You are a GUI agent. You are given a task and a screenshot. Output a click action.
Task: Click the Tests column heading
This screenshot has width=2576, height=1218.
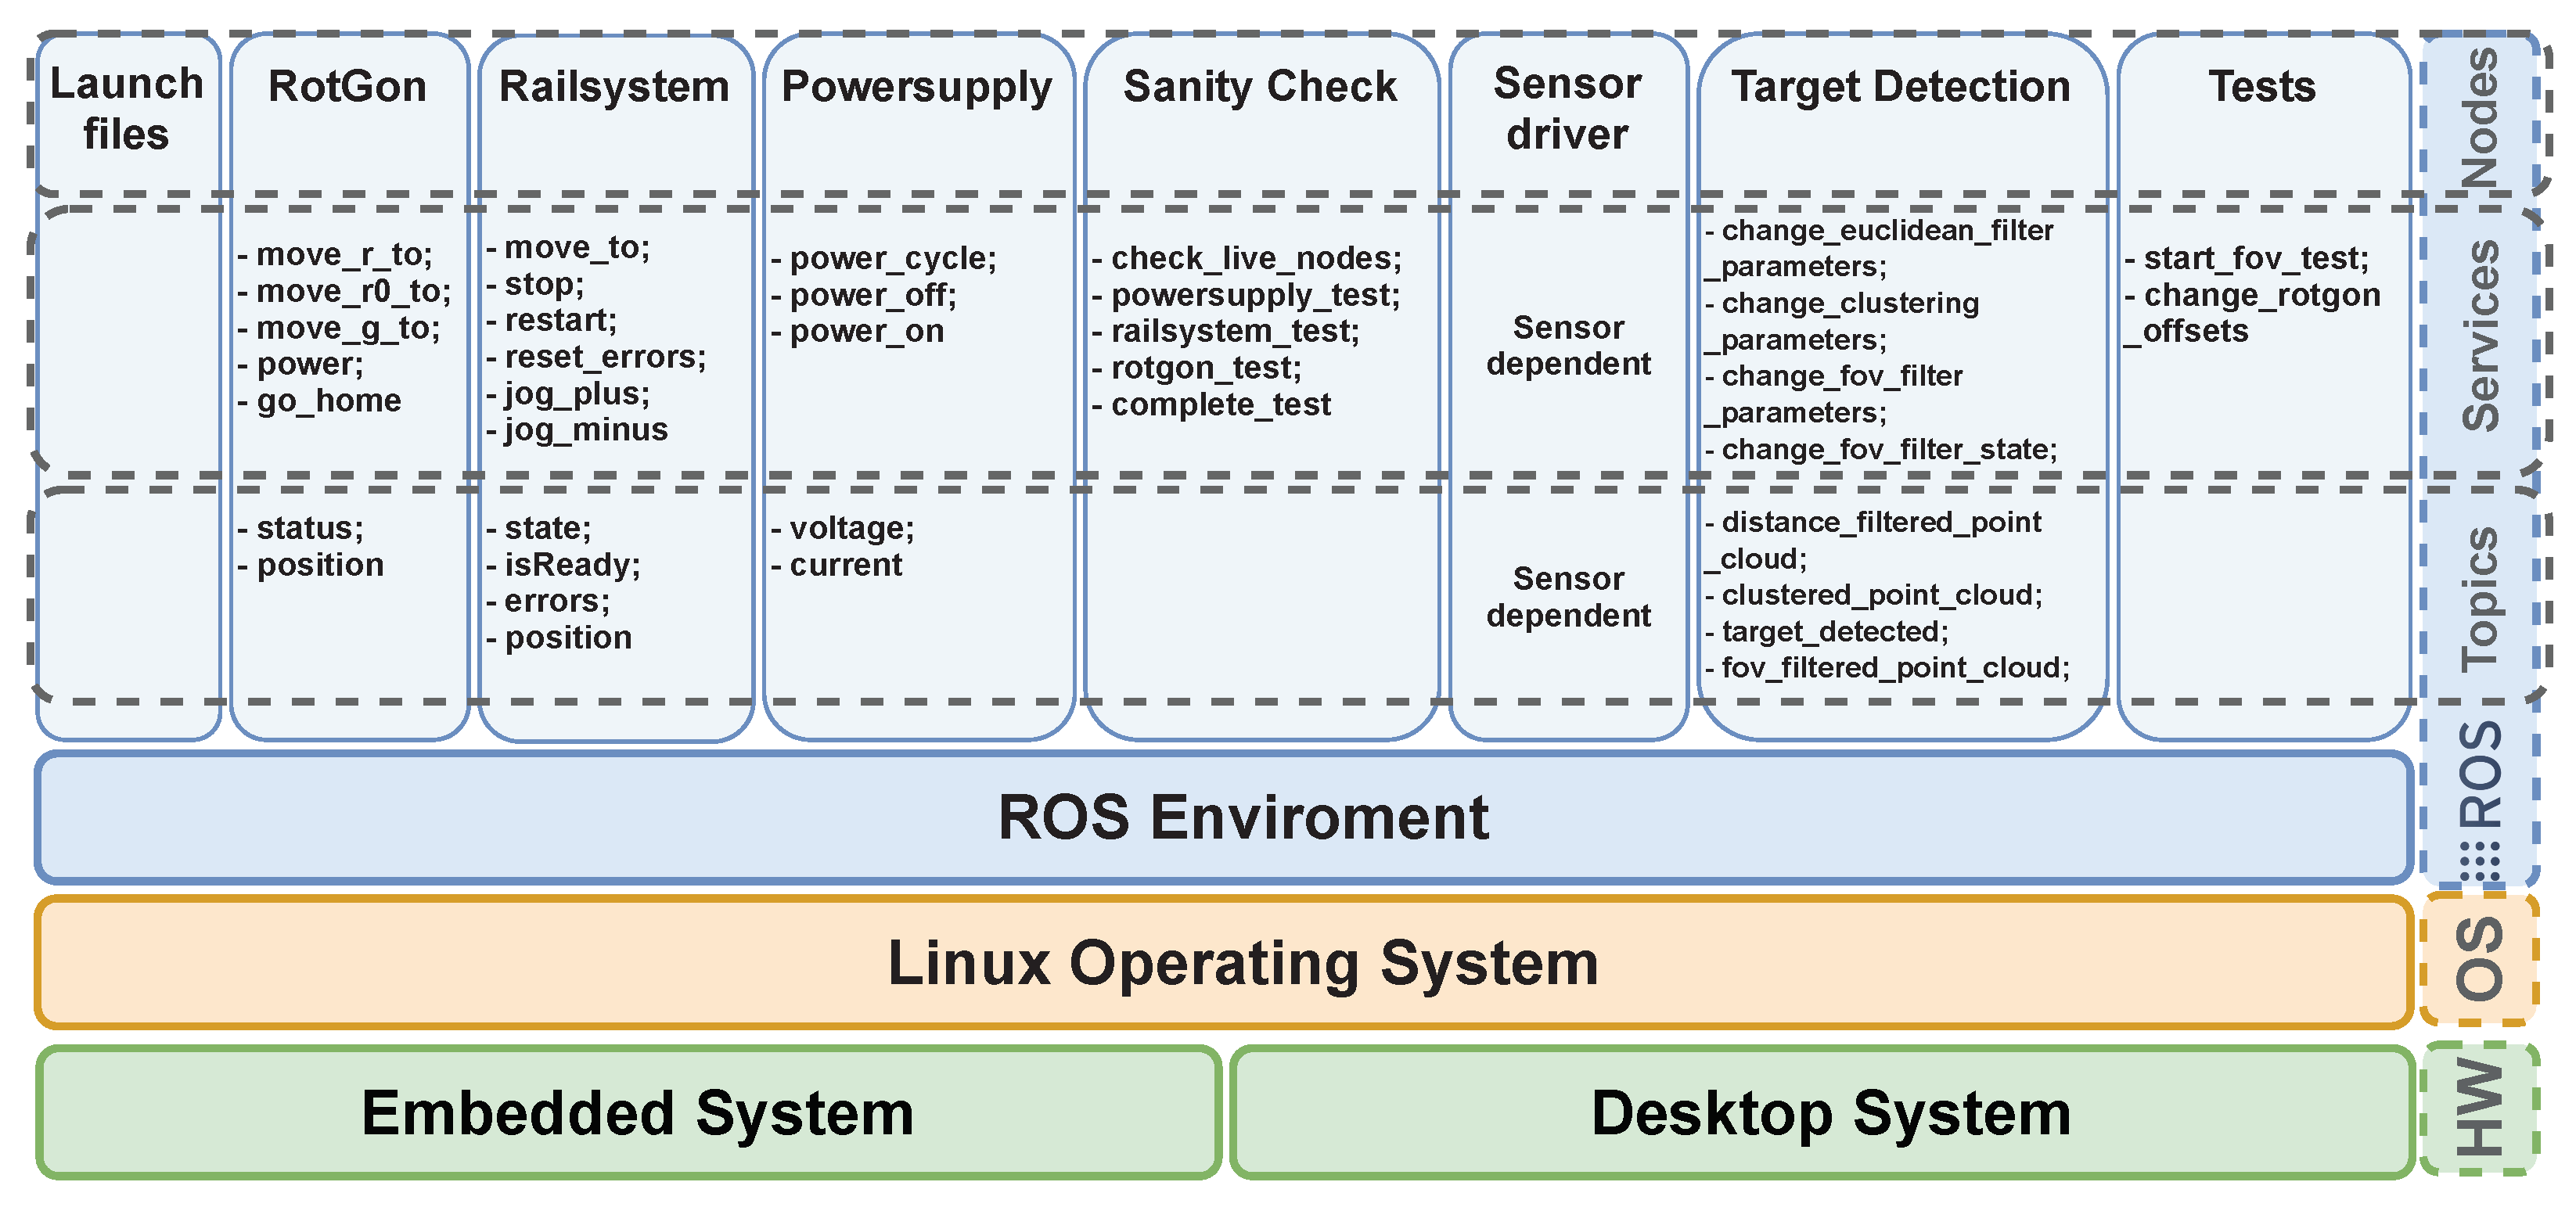point(2262,87)
